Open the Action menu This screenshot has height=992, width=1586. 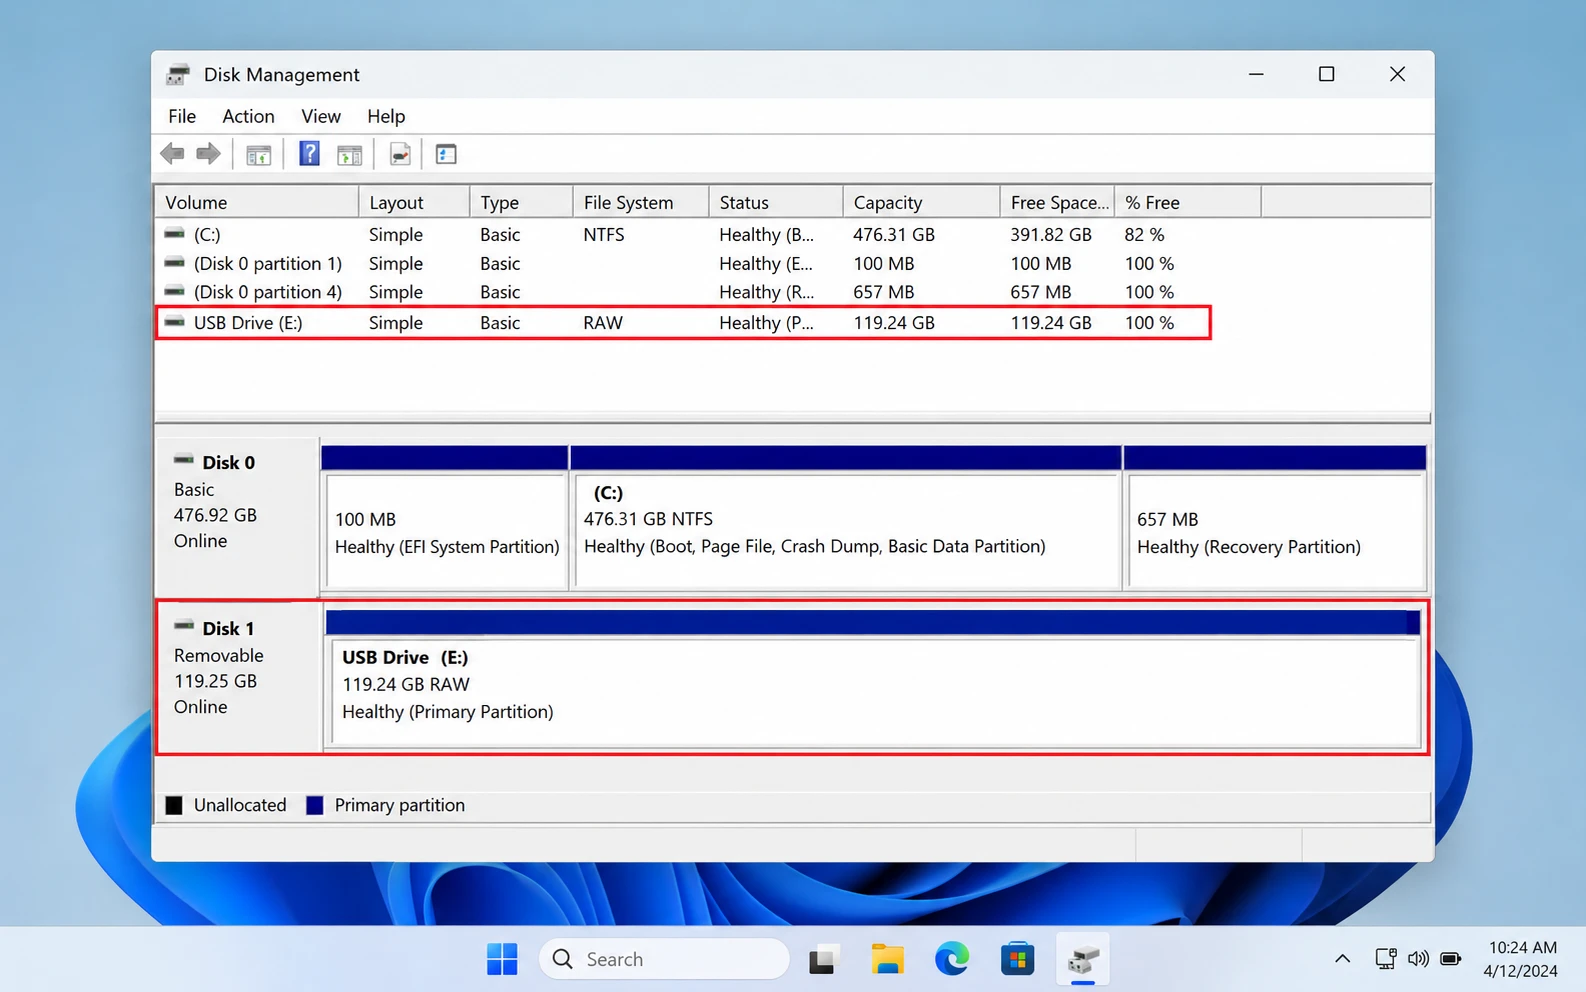pos(248,116)
